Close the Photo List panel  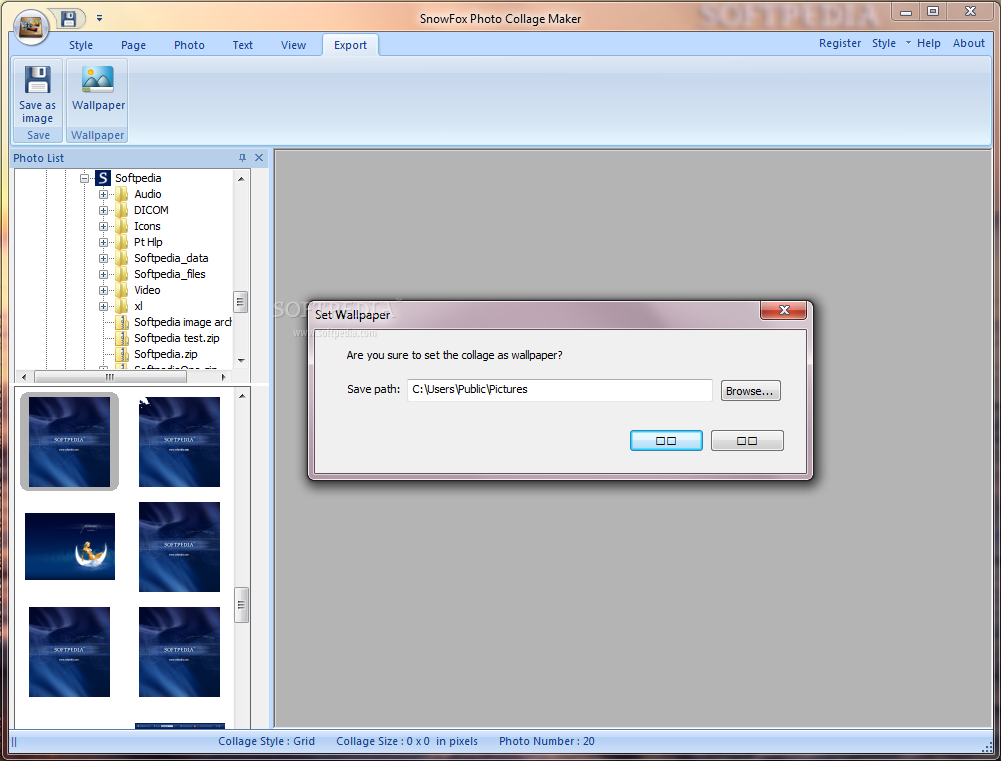[259, 158]
